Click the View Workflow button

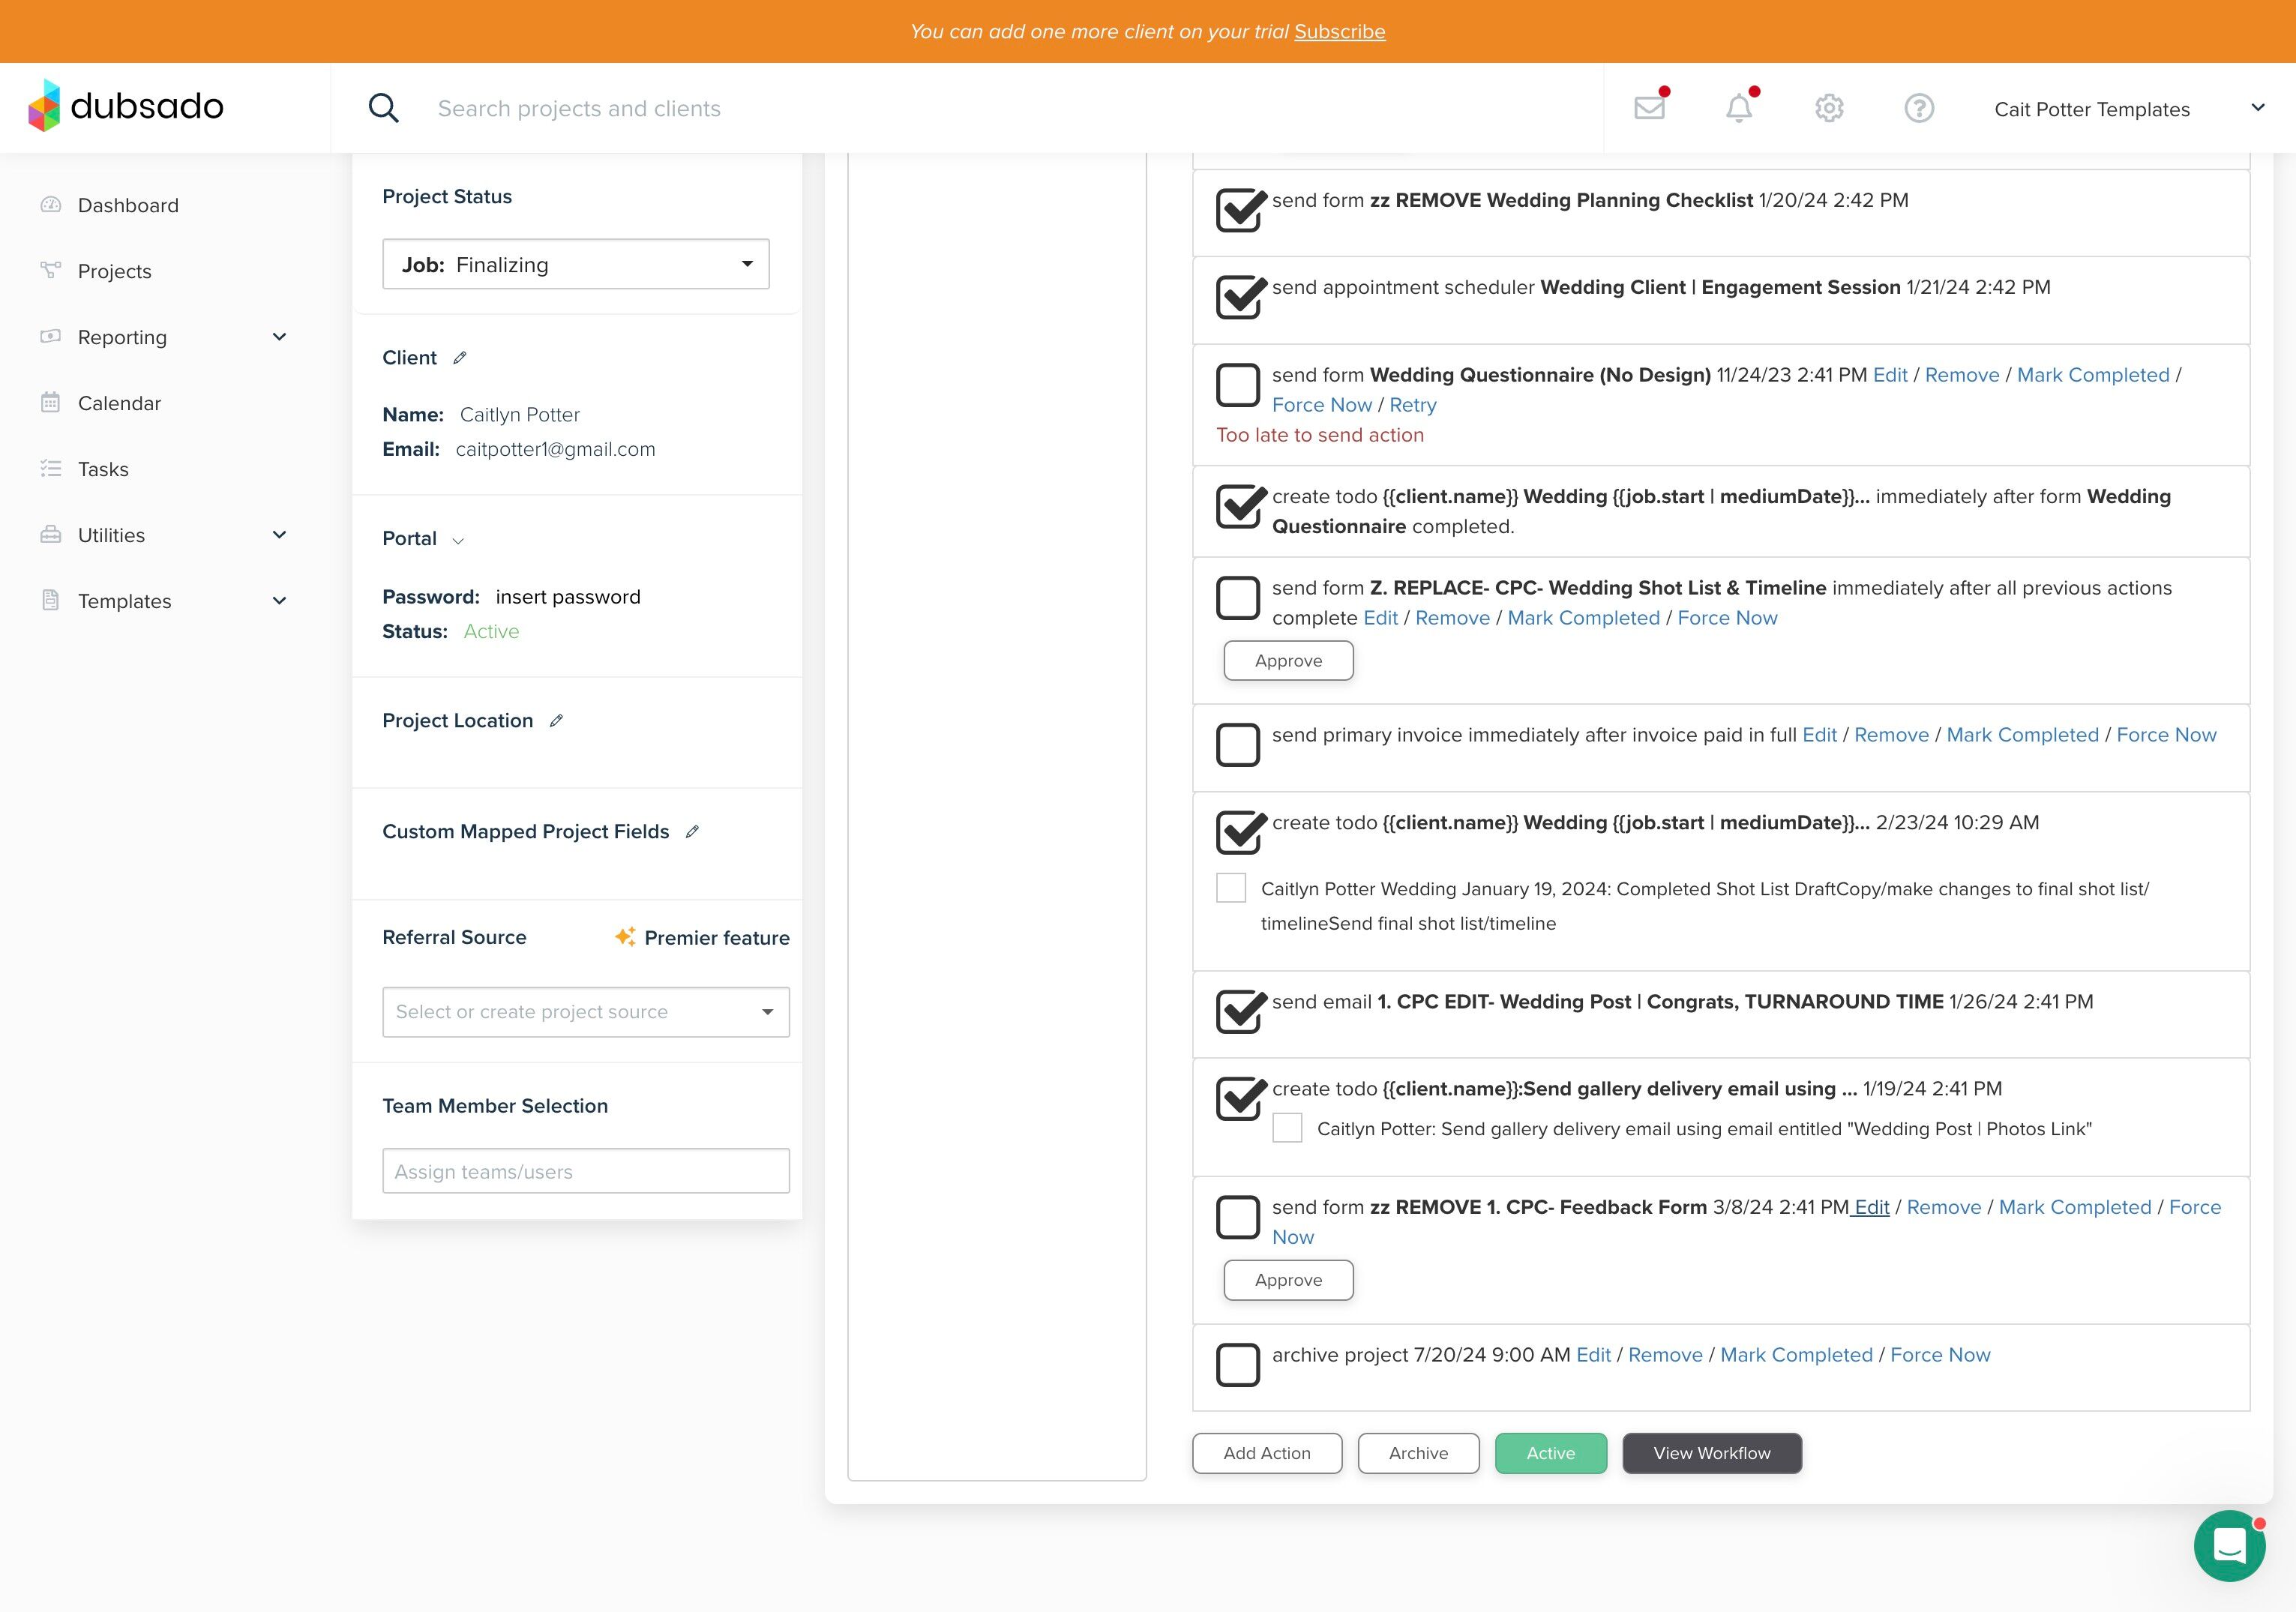(1711, 1453)
